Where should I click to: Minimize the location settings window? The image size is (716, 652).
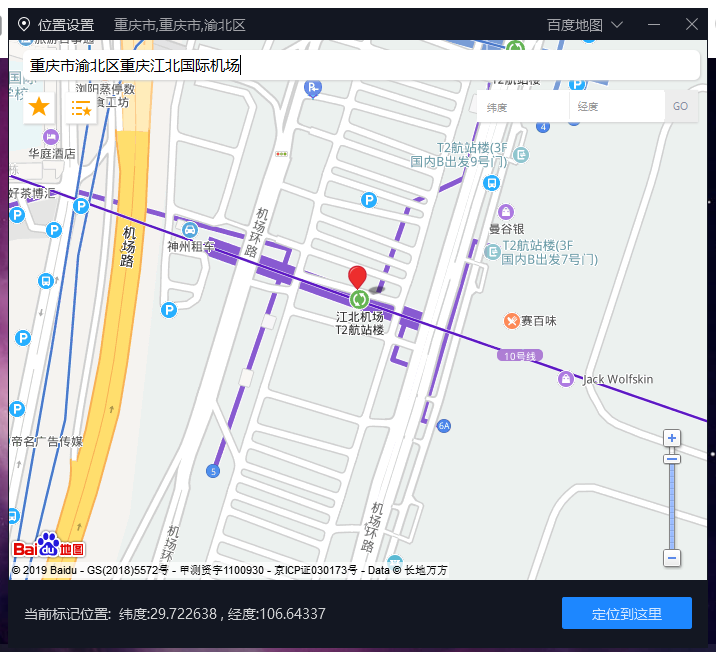[654, 24]
